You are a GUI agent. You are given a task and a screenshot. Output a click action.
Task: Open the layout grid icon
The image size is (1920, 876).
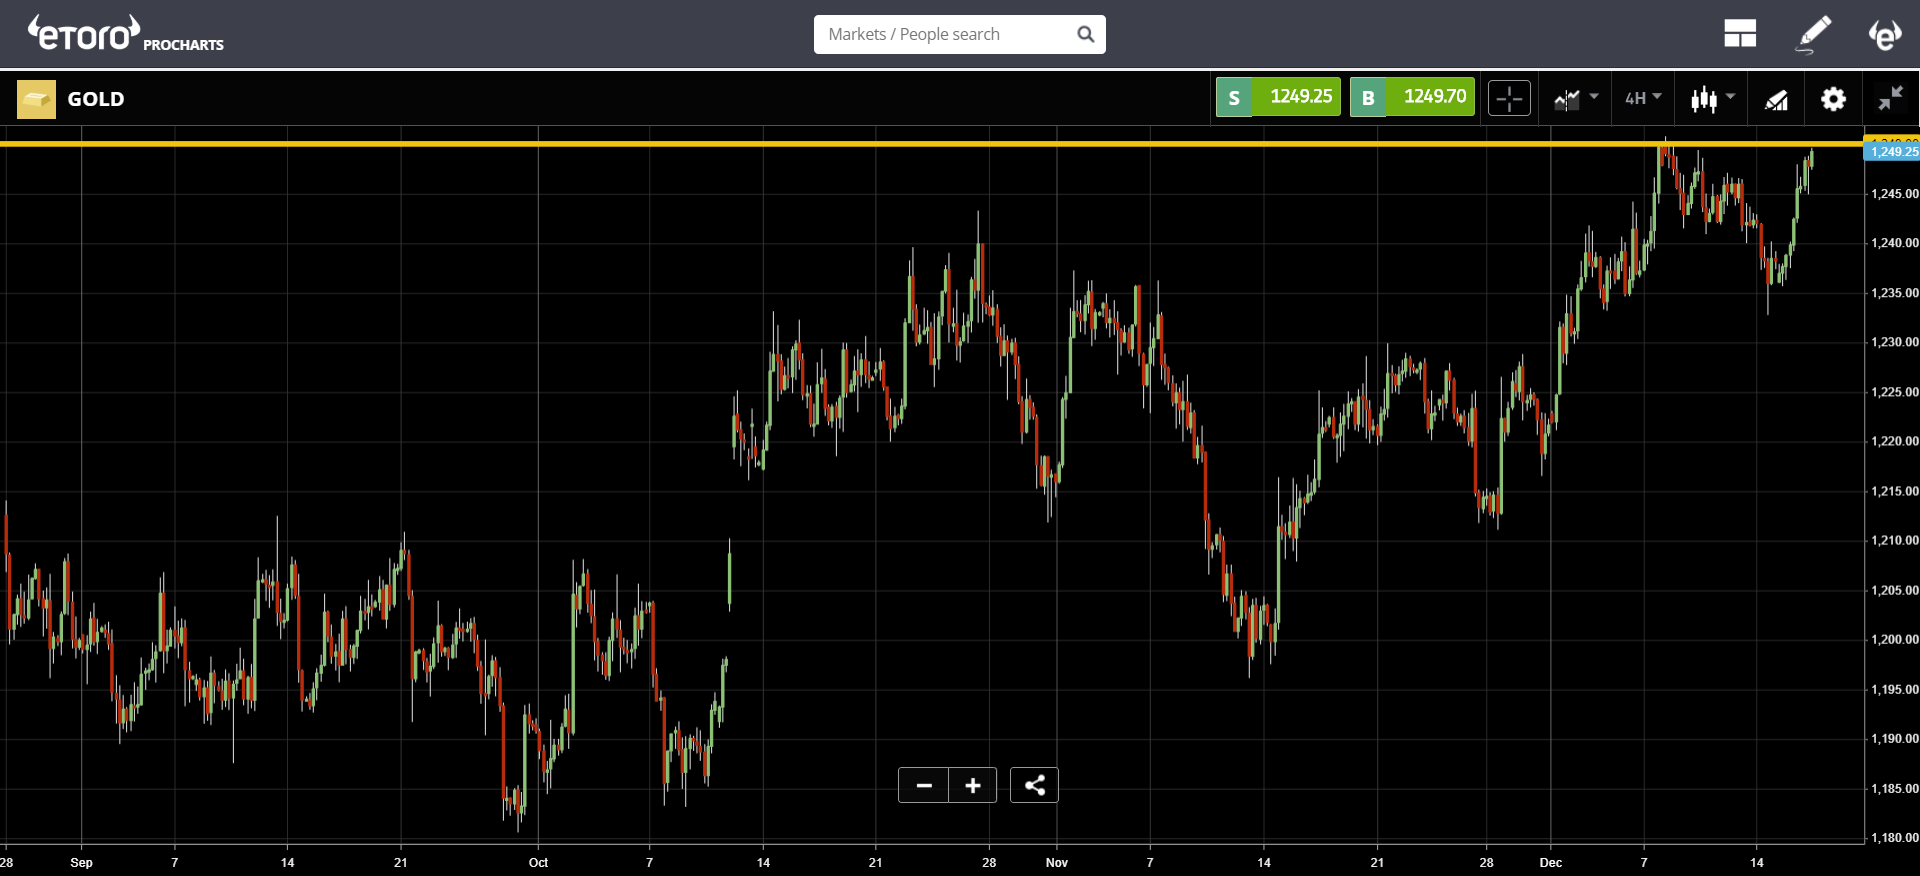tap(1740, 34)
